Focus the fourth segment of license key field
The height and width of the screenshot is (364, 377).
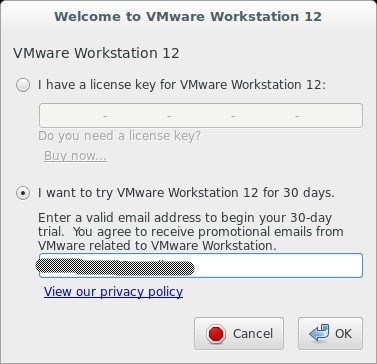(265, 116)
